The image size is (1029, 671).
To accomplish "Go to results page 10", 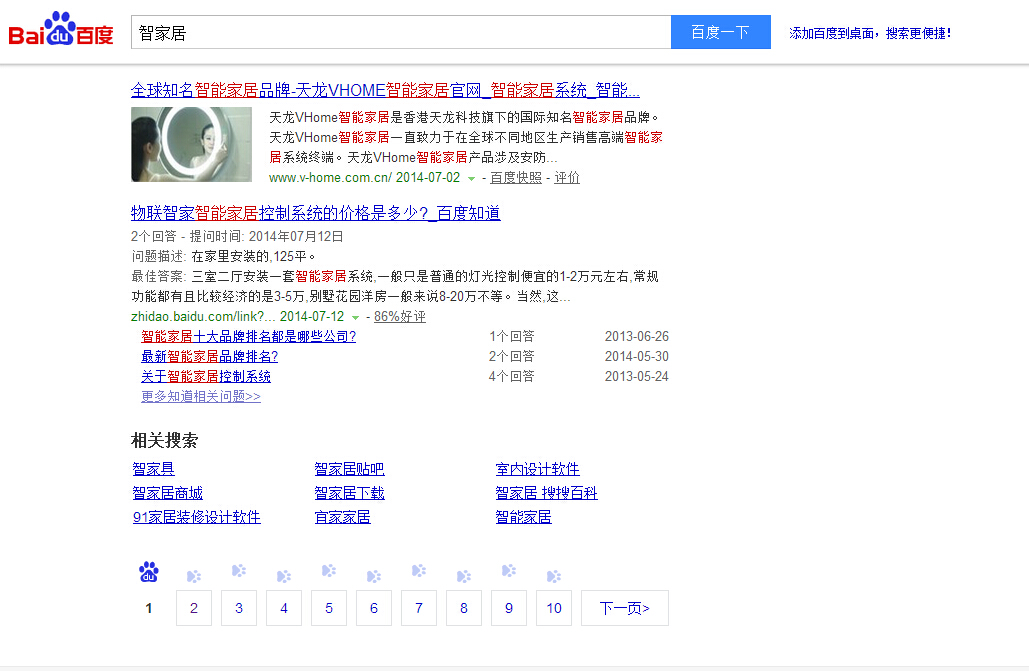I will (553, 608).
